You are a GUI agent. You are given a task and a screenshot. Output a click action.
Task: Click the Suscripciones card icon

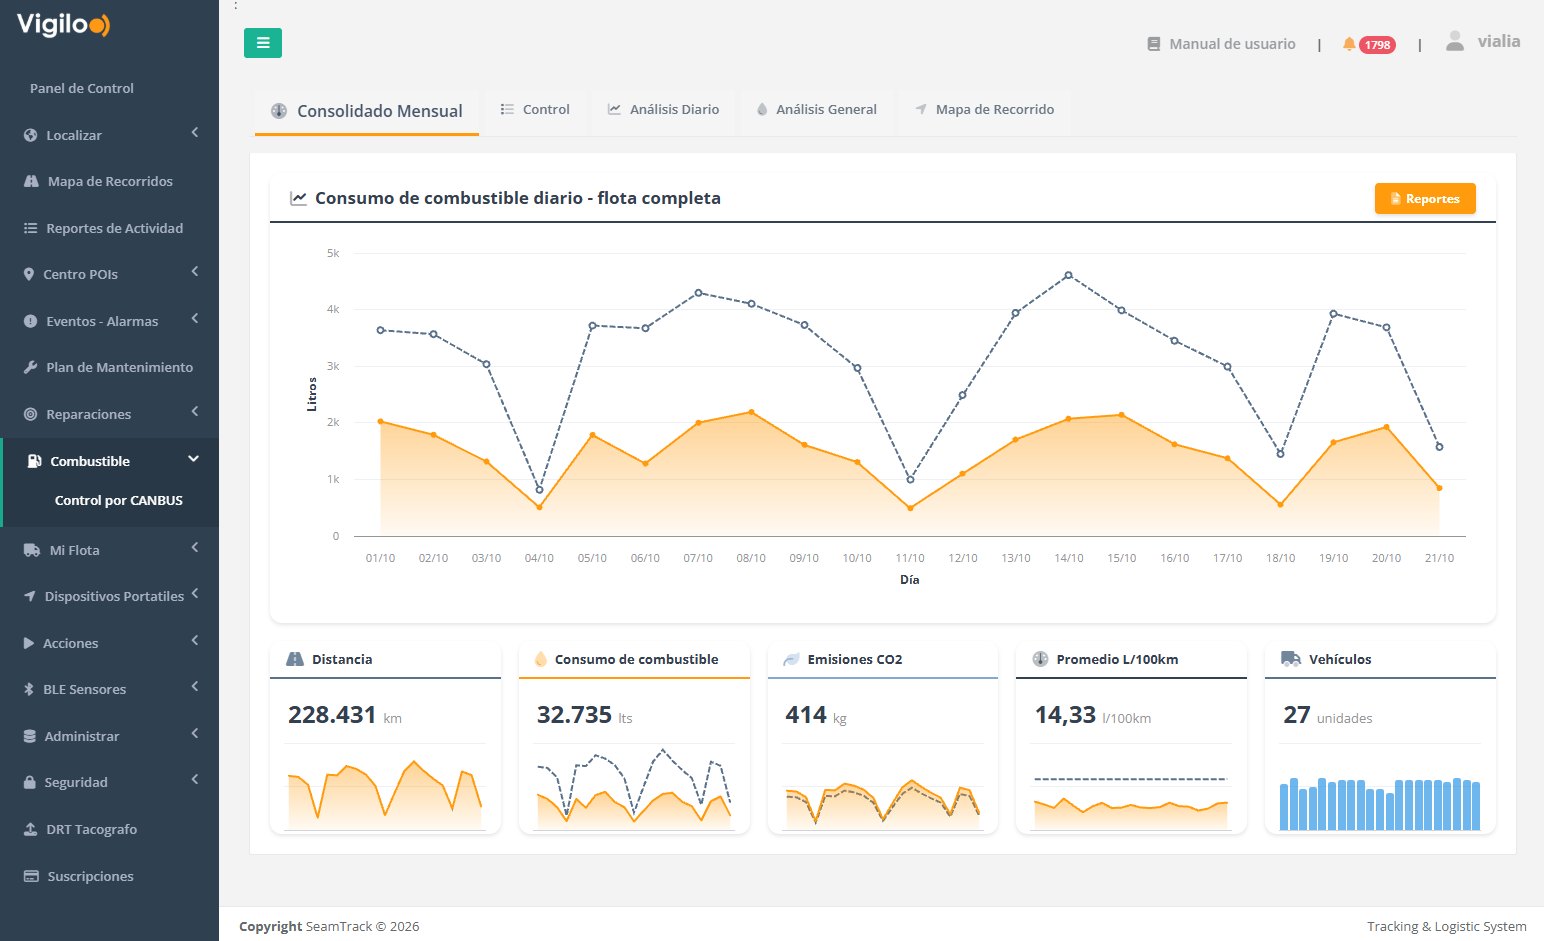(31, 876)
